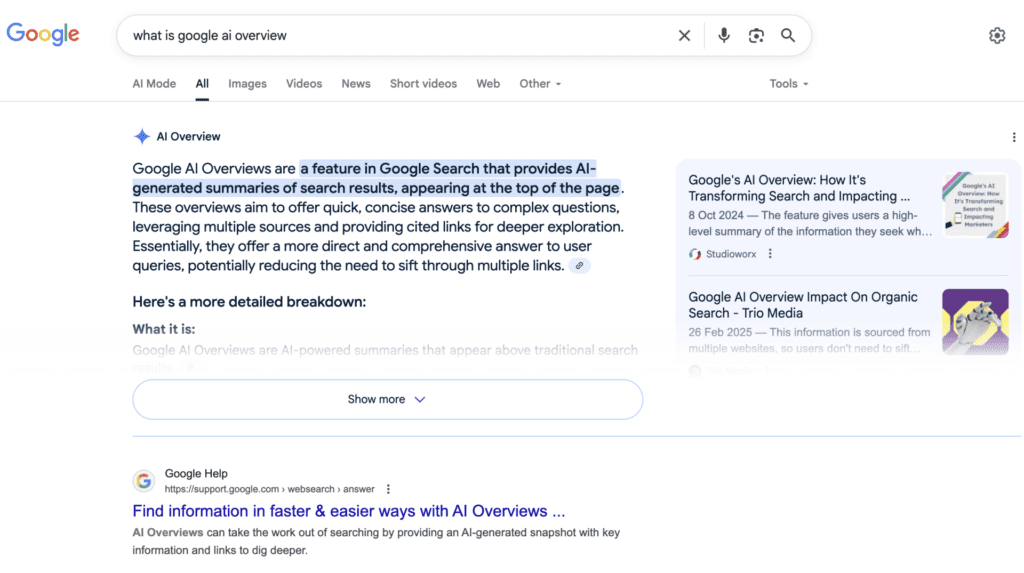
Task: Click the highlighted 'a feature in Google Search' text
Action: pyautogui.click(x=389, y=169)
